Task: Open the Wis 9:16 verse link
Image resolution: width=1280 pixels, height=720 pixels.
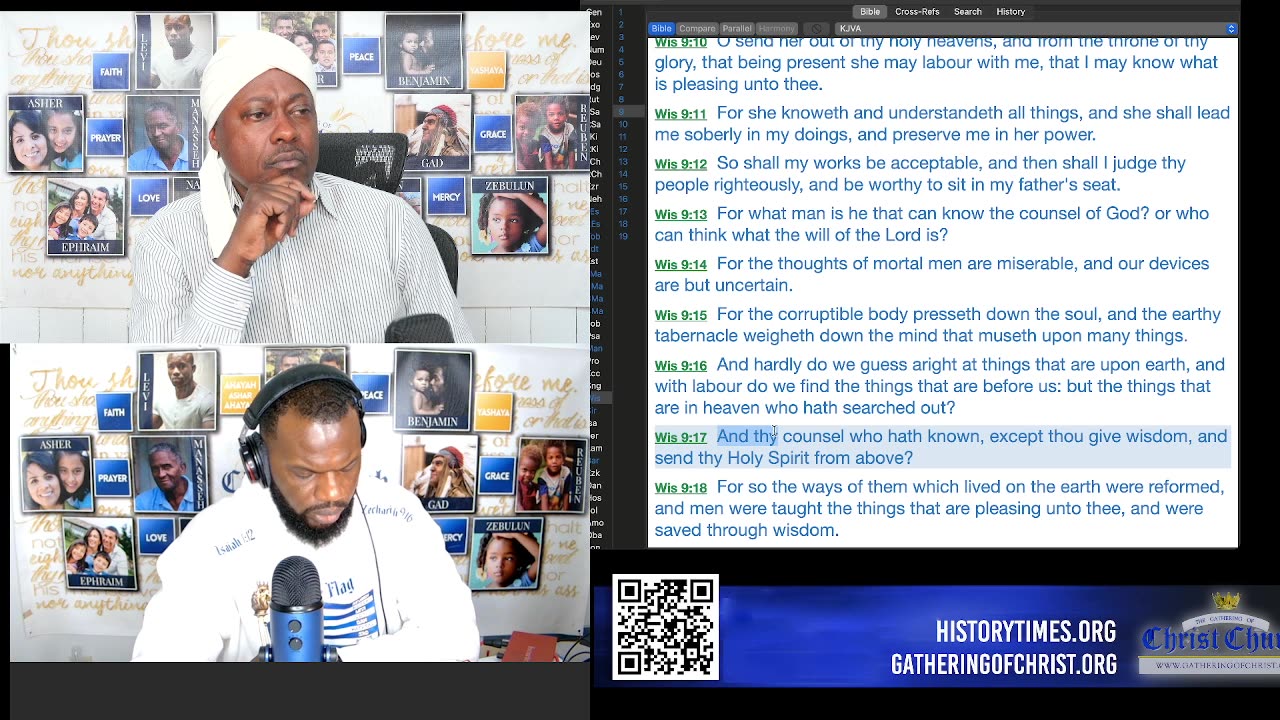Action: click(680, 366)
